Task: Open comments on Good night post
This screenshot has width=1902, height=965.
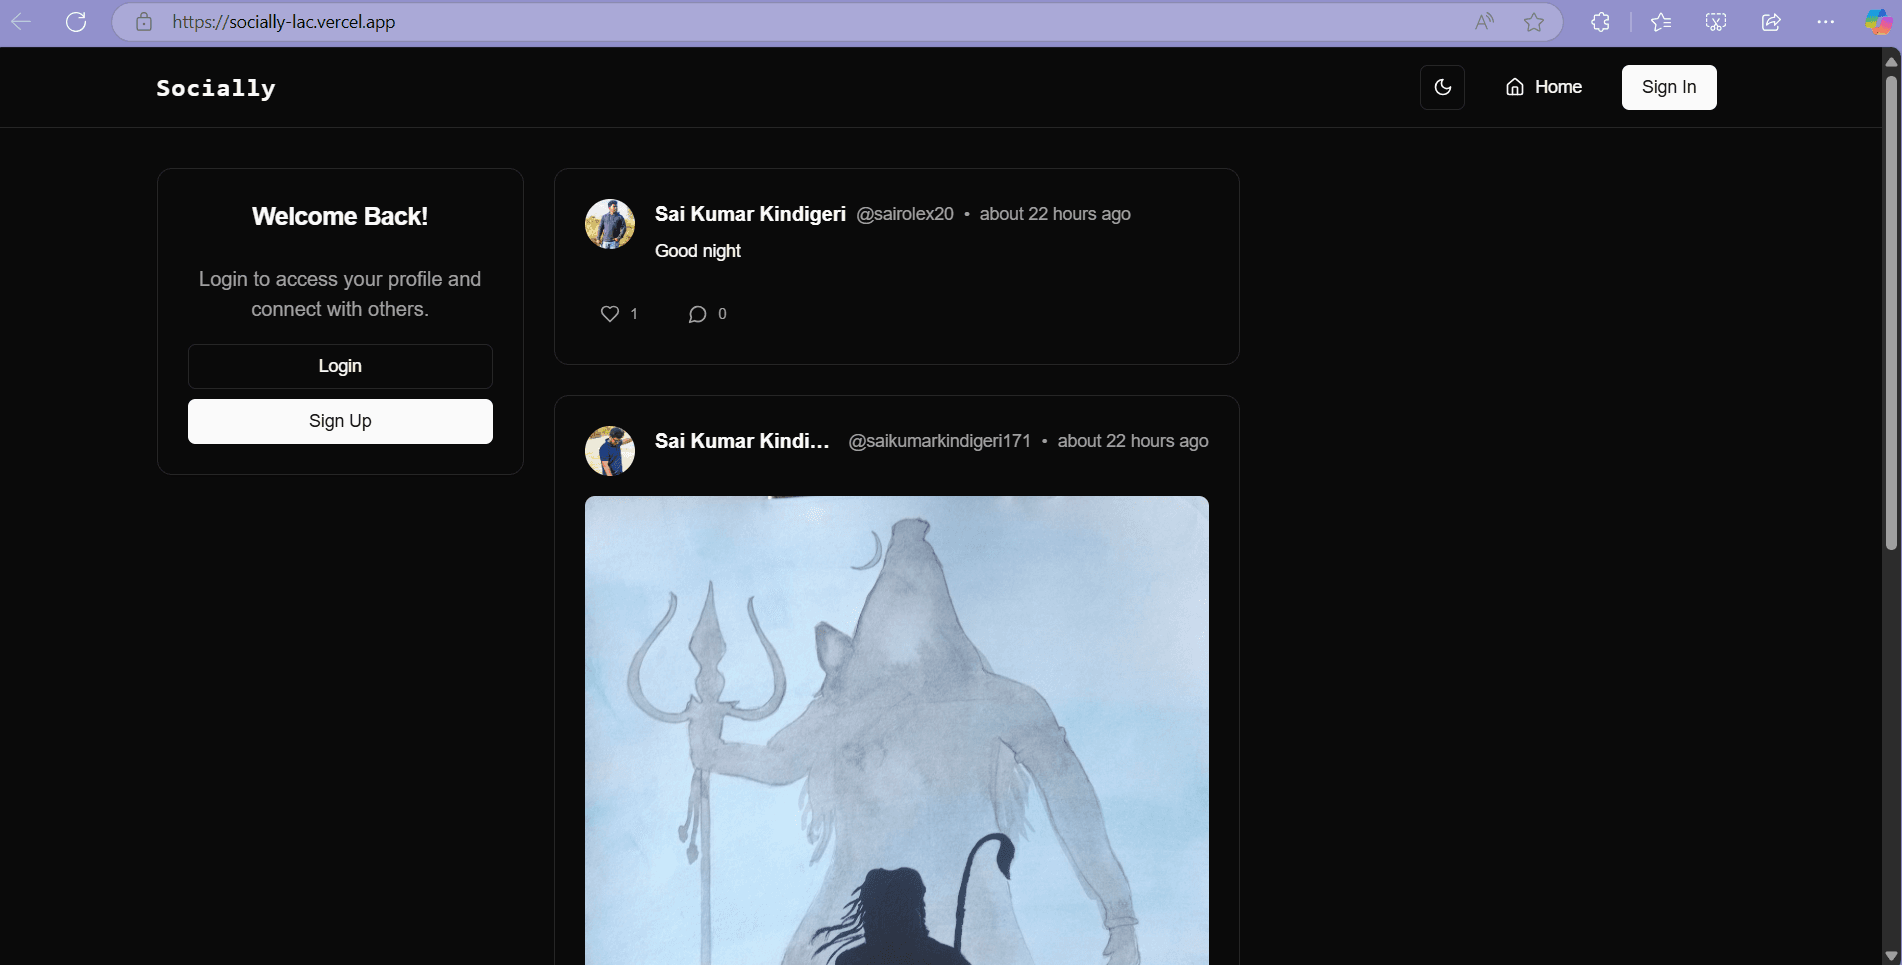Action: 697,314
